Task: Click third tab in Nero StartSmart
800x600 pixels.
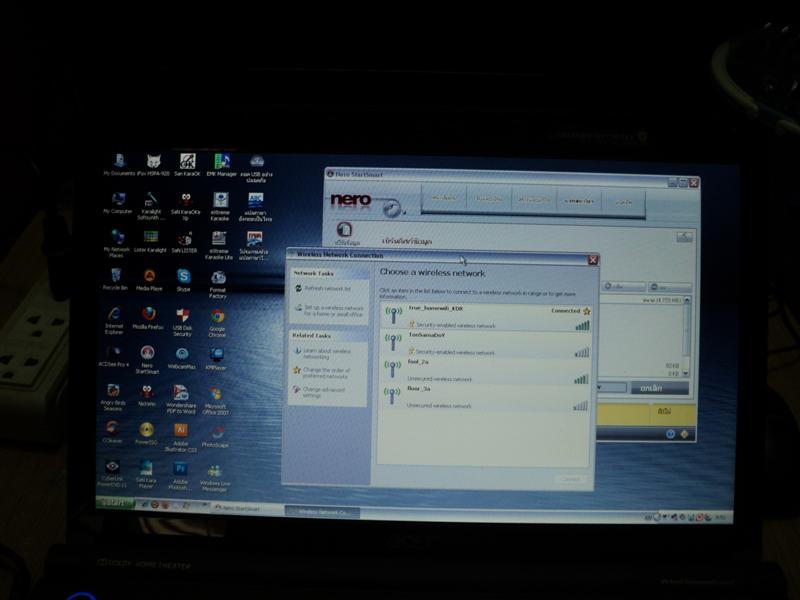Action: (534, 200)
